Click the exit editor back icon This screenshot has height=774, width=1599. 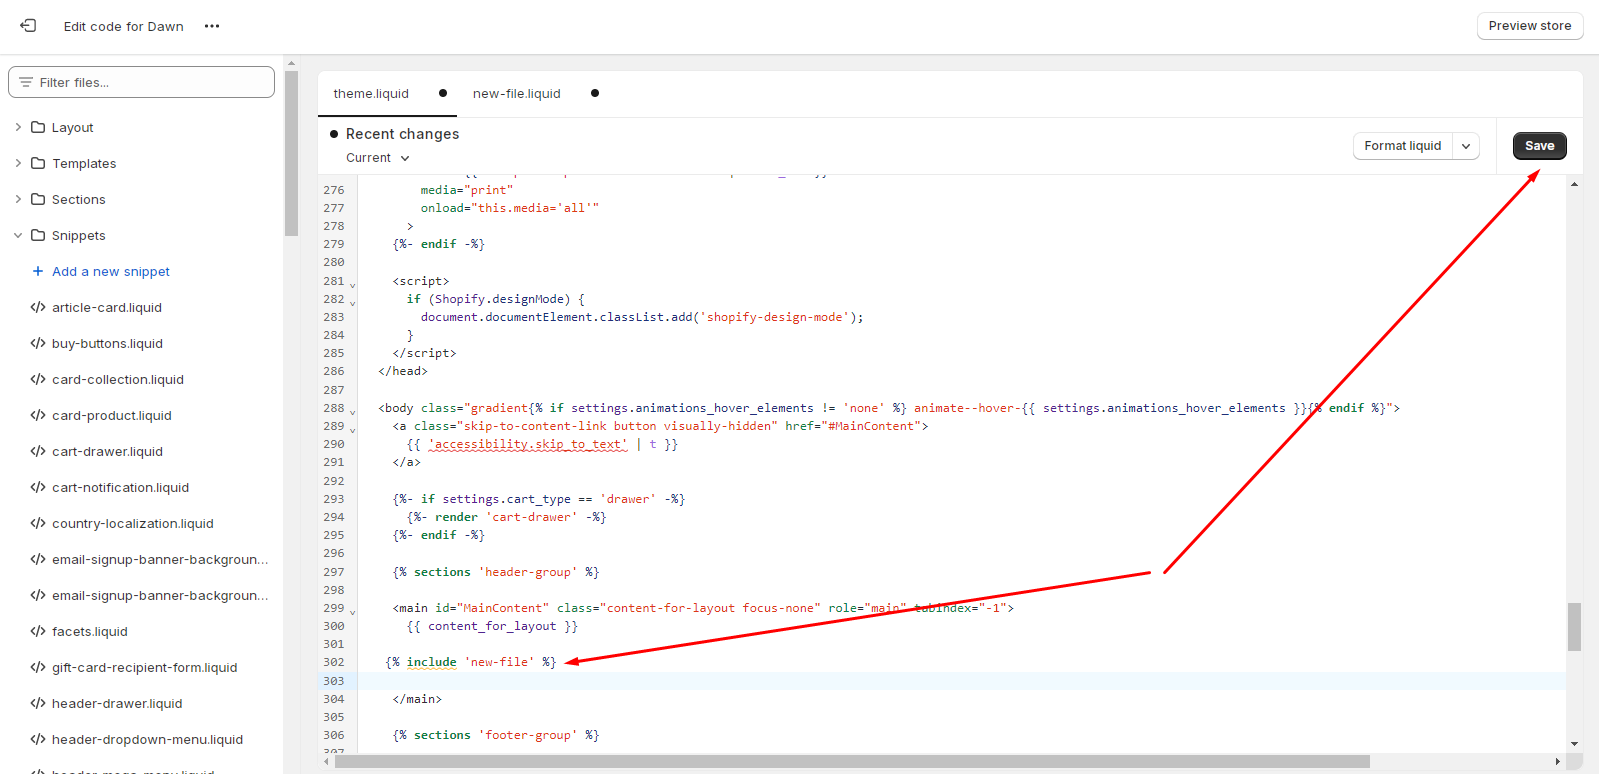(28, 26)
